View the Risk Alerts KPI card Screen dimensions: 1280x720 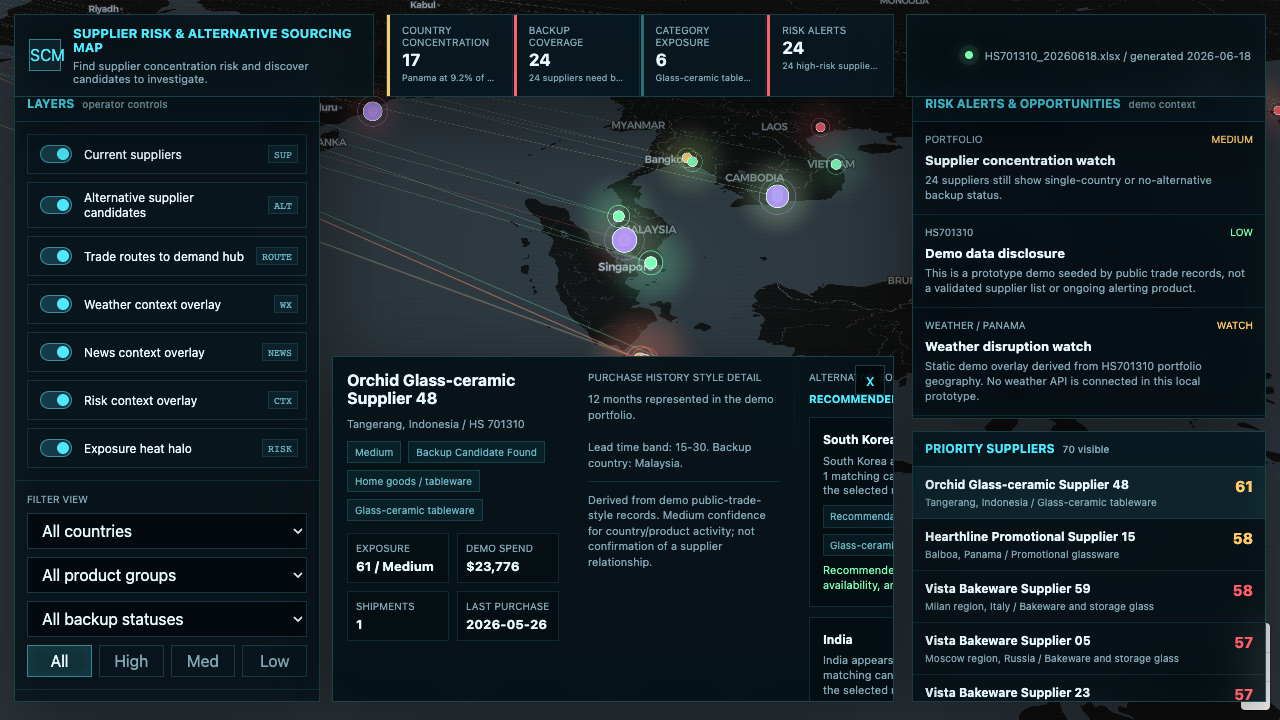pos(830,56)
